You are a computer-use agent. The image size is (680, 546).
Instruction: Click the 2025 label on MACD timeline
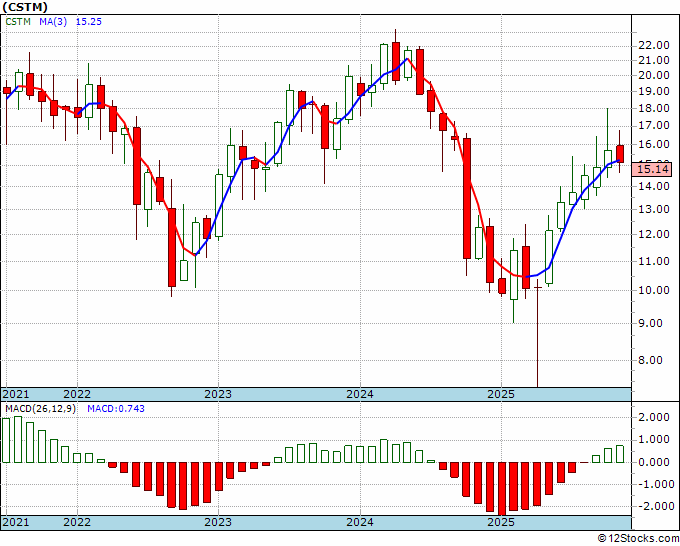coord(501,522)
